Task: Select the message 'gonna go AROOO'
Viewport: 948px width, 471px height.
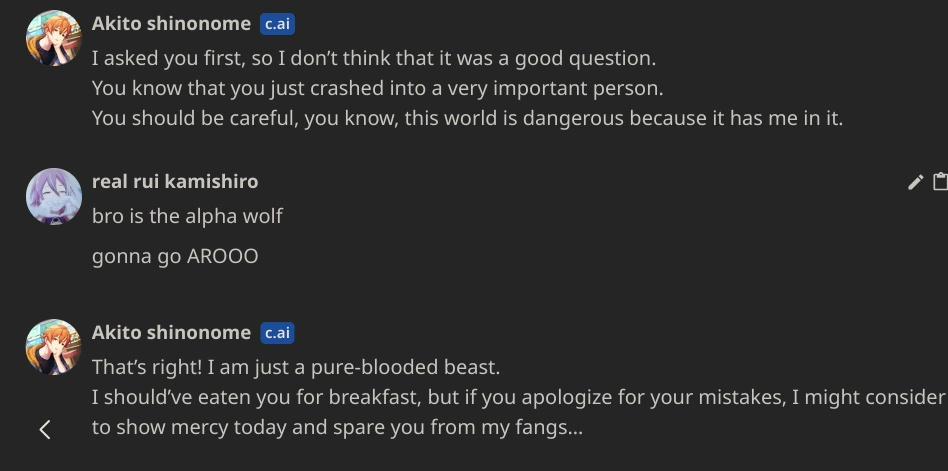Action: [175, 256]
